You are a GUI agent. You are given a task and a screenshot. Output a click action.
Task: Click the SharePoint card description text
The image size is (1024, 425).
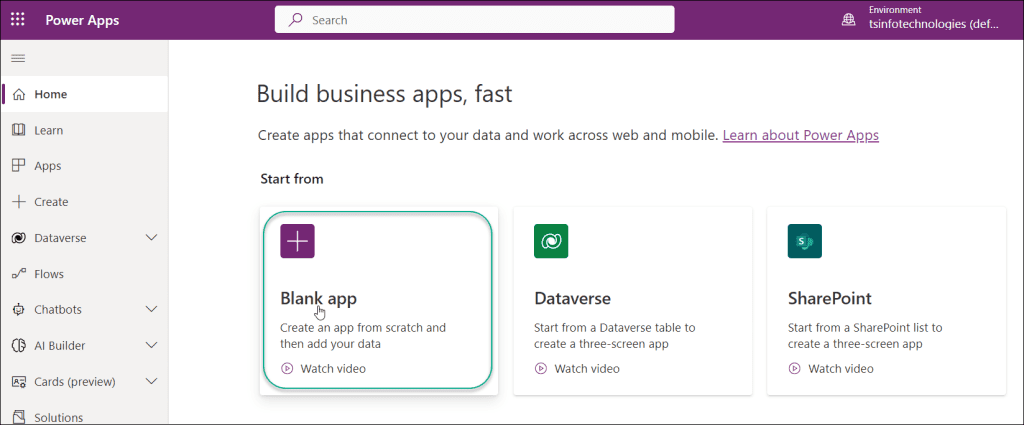coord(865,336)
